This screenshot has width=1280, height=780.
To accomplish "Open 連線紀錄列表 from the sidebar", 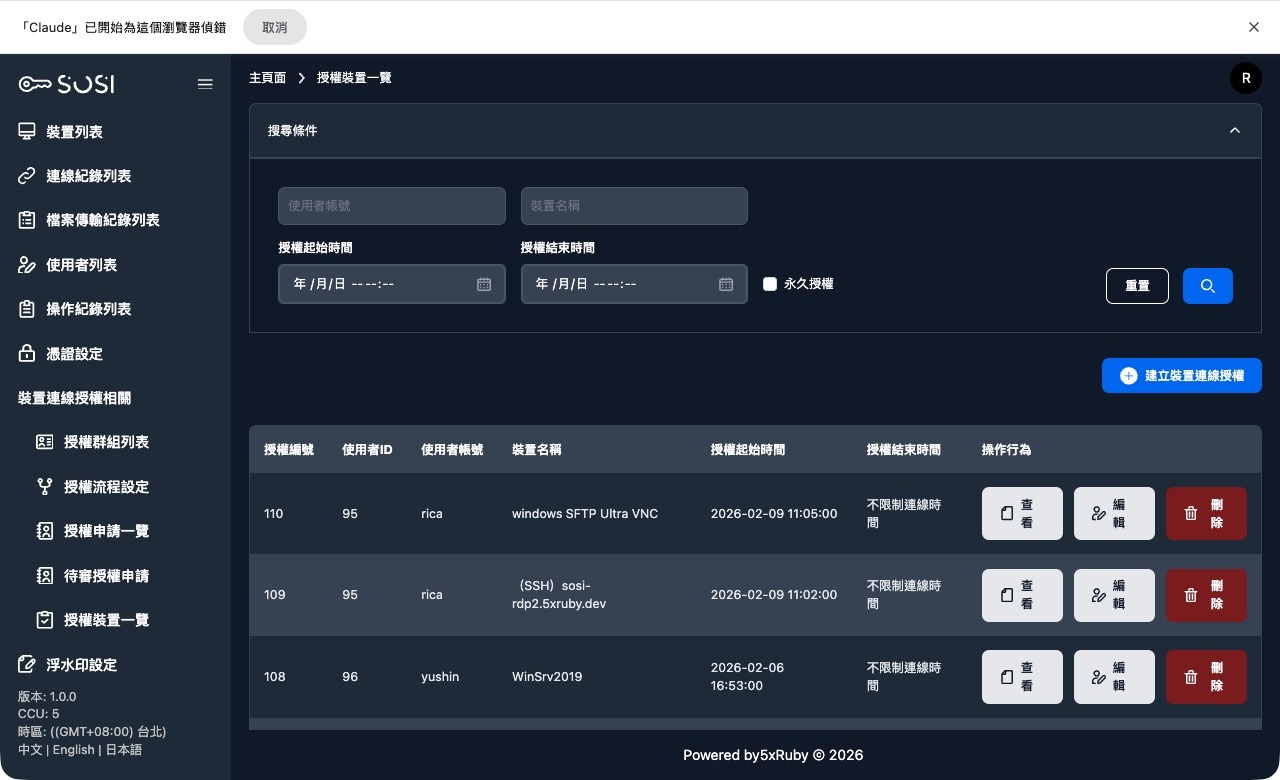I will pyautogui.click(x=88, y=176).
